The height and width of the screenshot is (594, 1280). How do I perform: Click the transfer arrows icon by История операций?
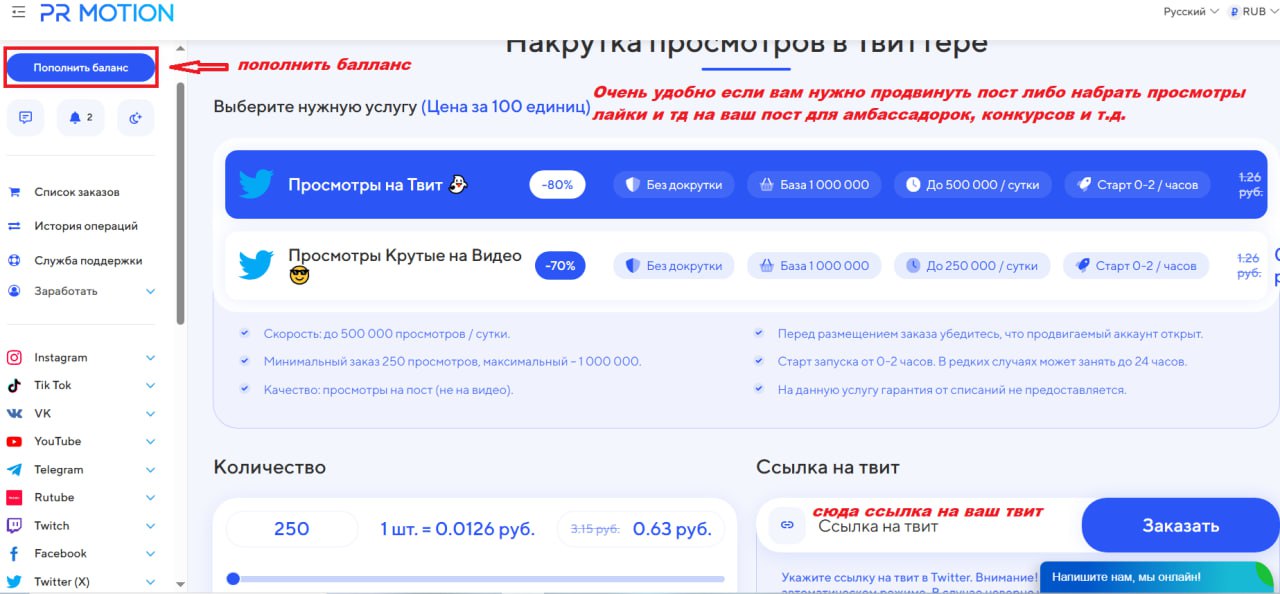(x=15, y=226)
